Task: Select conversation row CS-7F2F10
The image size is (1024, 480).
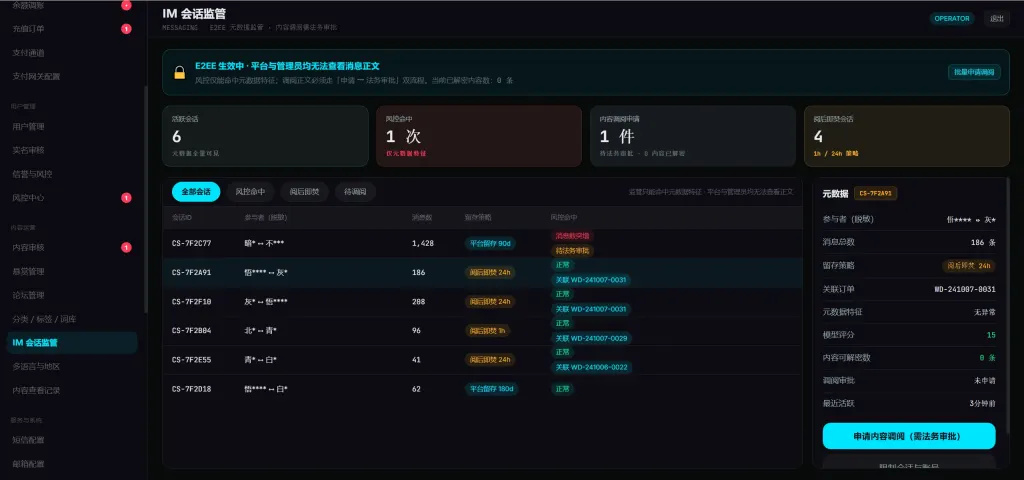Action: pyautogui.click(x=483, y=302)
